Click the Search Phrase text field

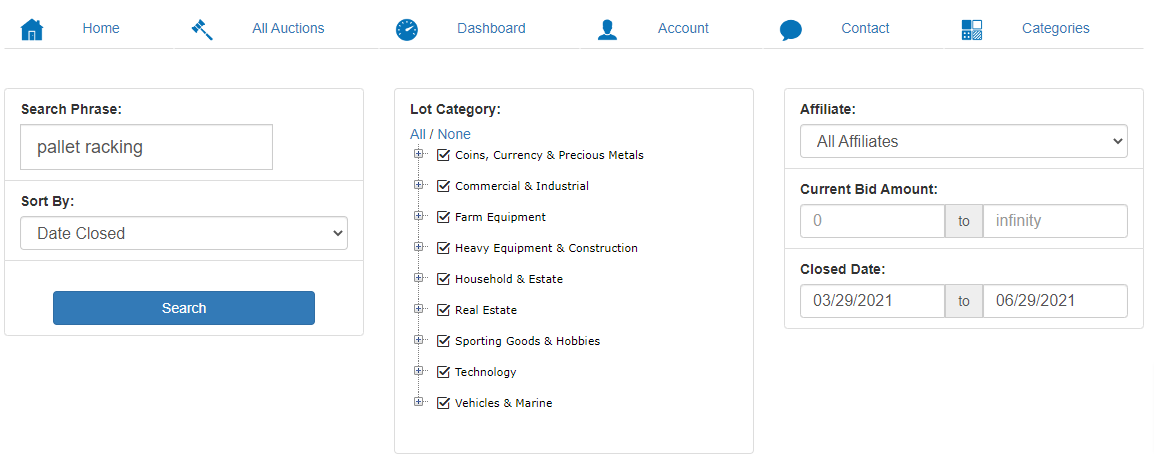[x=147, y=147]
